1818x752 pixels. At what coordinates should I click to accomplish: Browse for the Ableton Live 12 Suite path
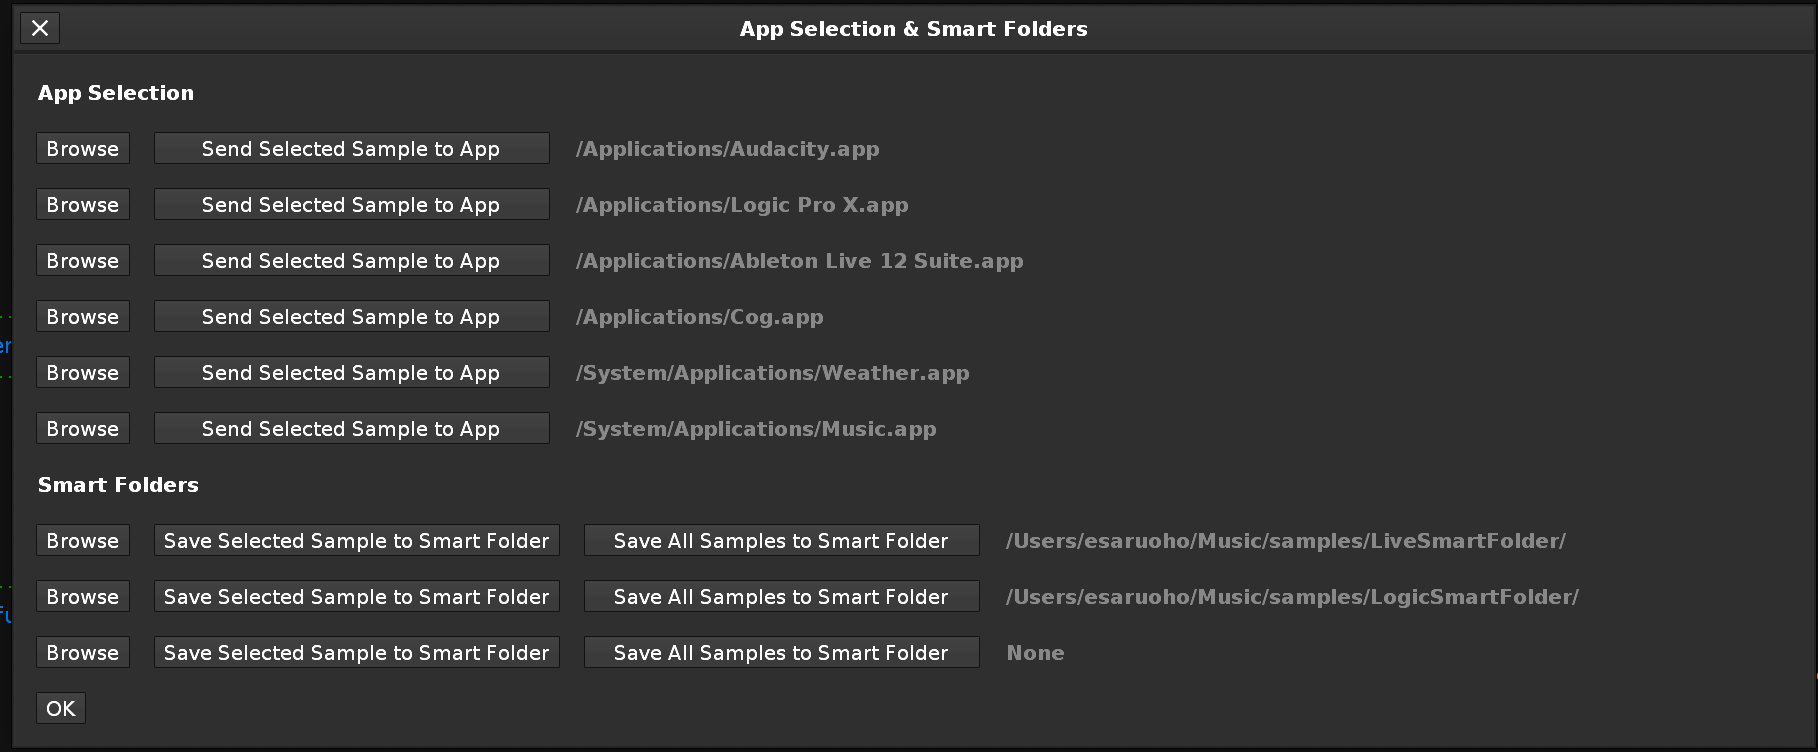83,261
